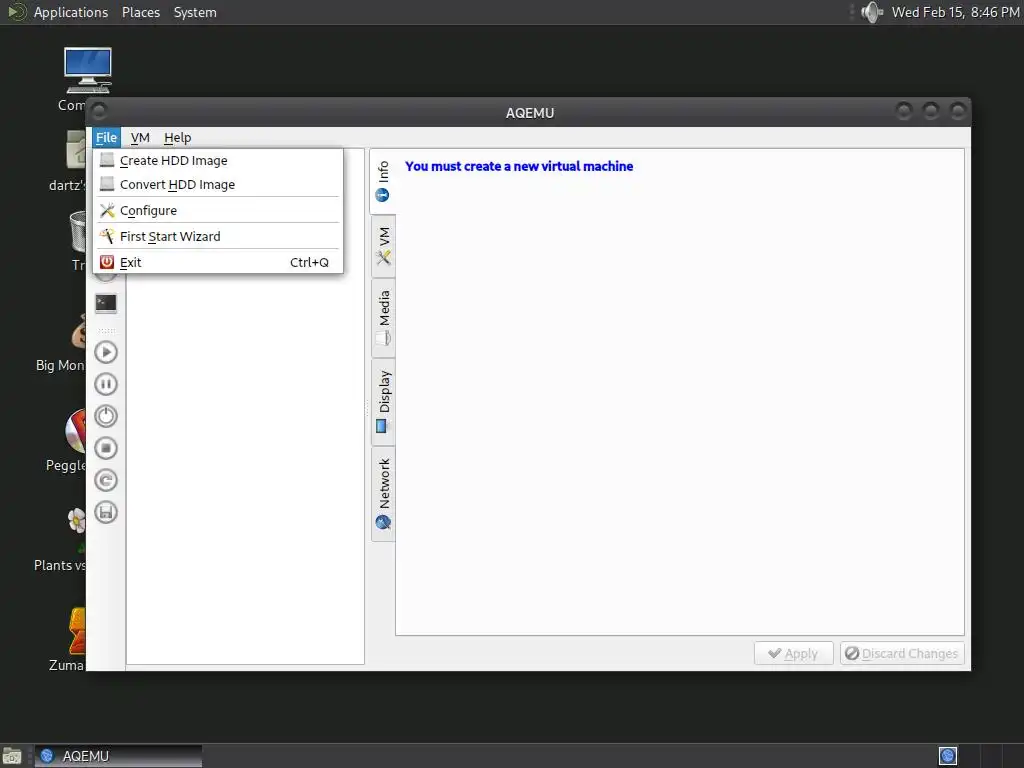Start the virtual machine with play icon
The height and width of the screenshot is (768, 1024).
(x=106, y=352)
